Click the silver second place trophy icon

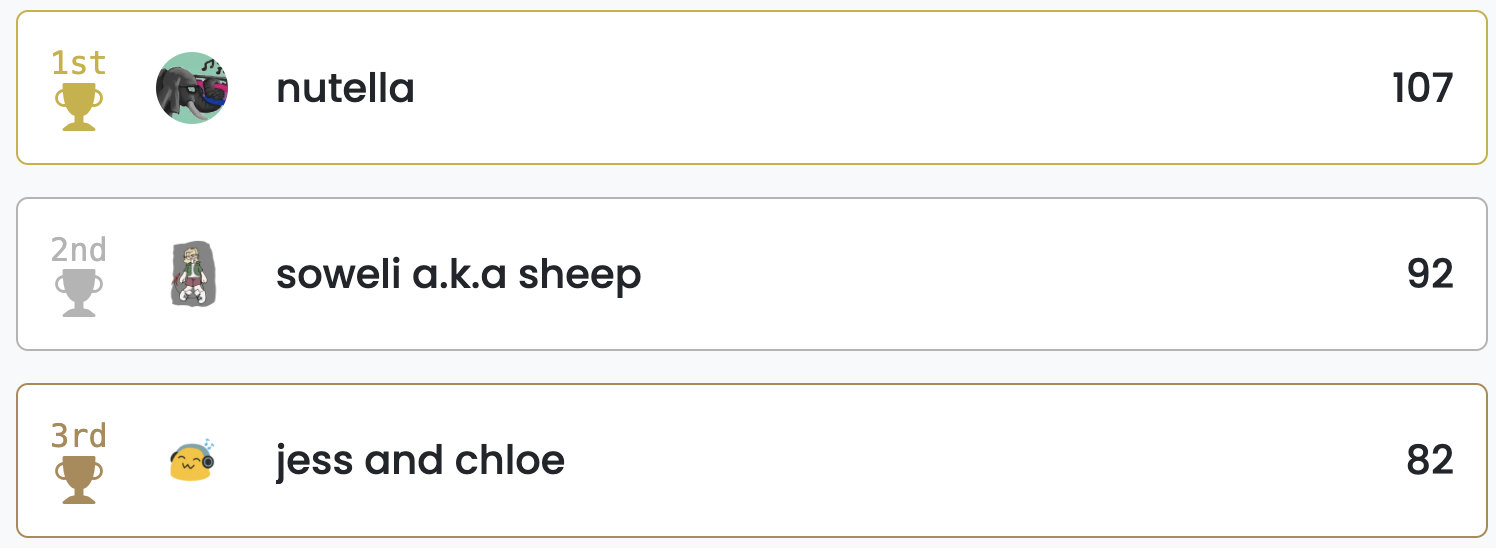pos(79,293)
